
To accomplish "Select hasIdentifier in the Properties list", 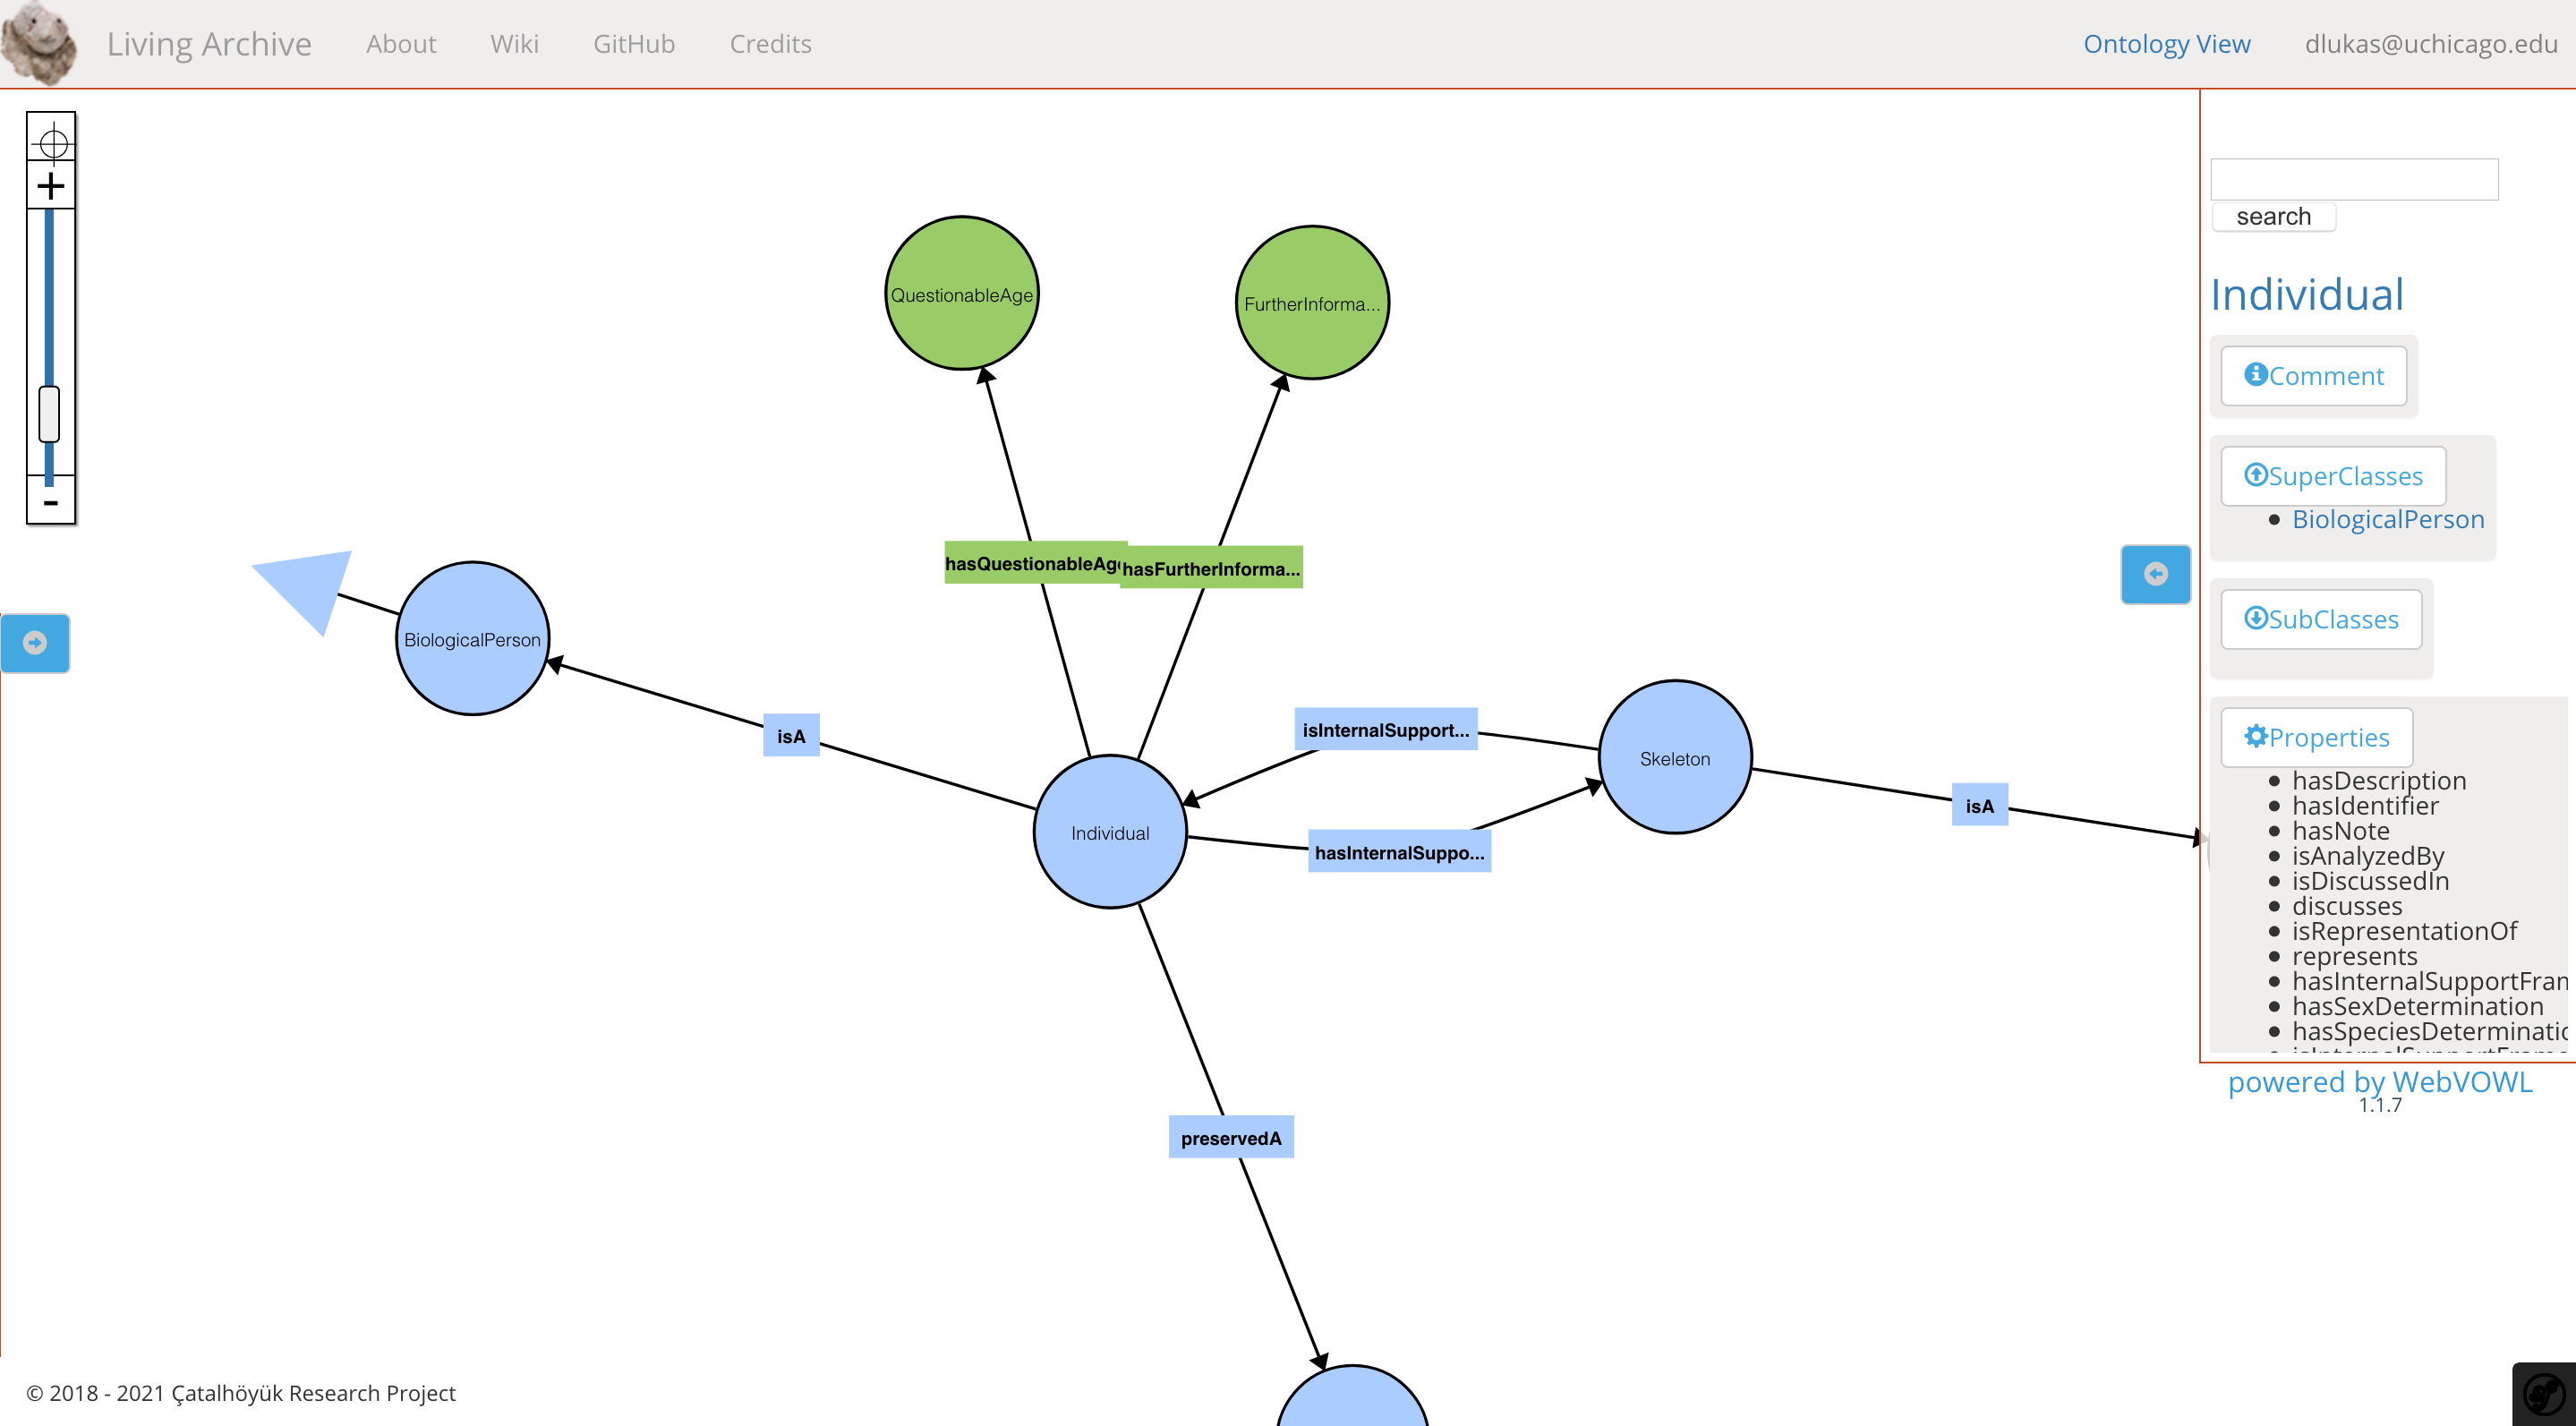I will (x=2365, y=805).
